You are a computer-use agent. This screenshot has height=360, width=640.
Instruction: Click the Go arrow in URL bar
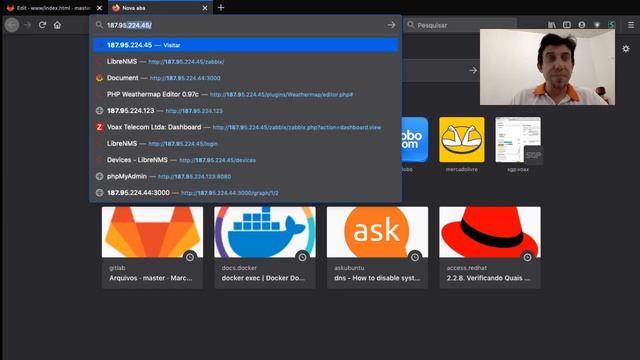coord(391,25)
